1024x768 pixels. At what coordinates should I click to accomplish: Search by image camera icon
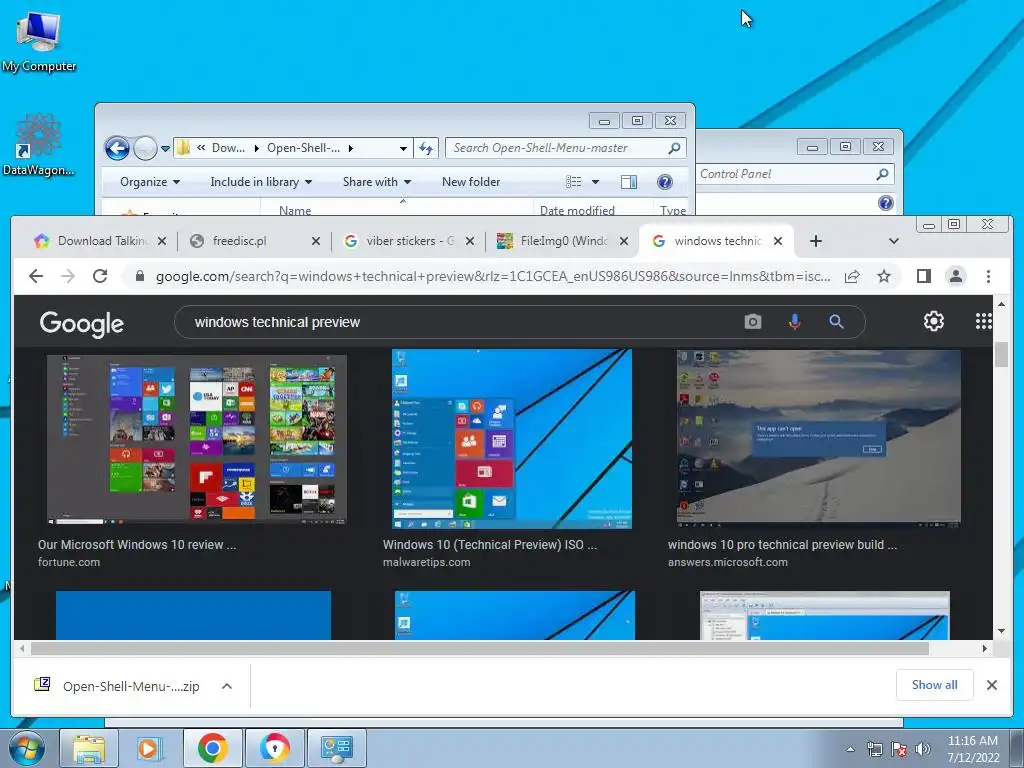(x=752, y=322)
